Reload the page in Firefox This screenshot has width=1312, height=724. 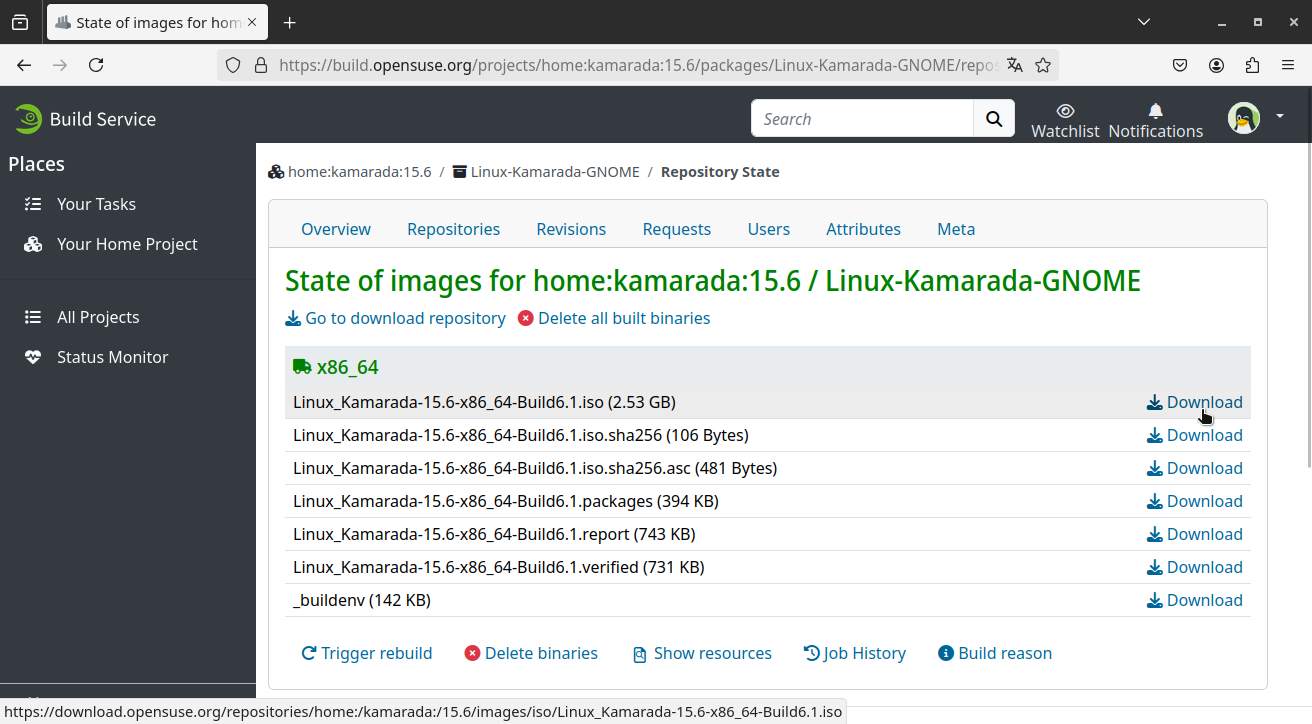[x=96, y=65]
